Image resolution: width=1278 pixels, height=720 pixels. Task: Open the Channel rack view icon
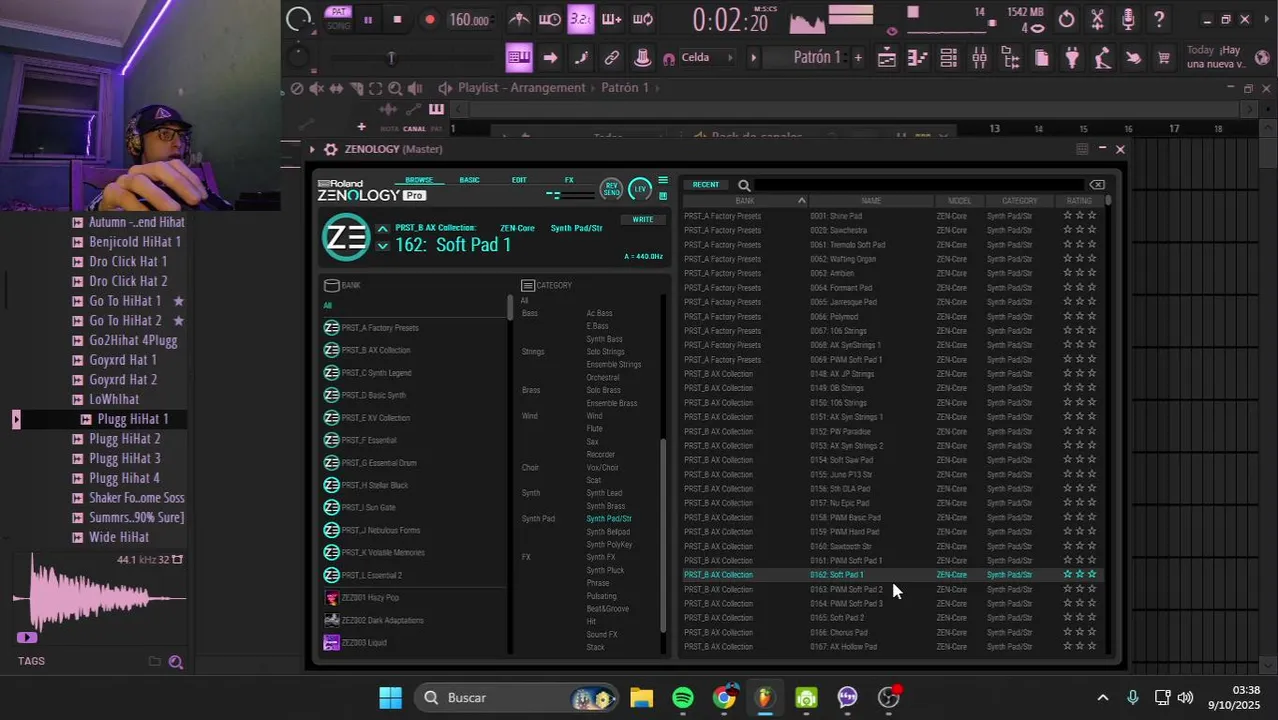tap(948, 58)
